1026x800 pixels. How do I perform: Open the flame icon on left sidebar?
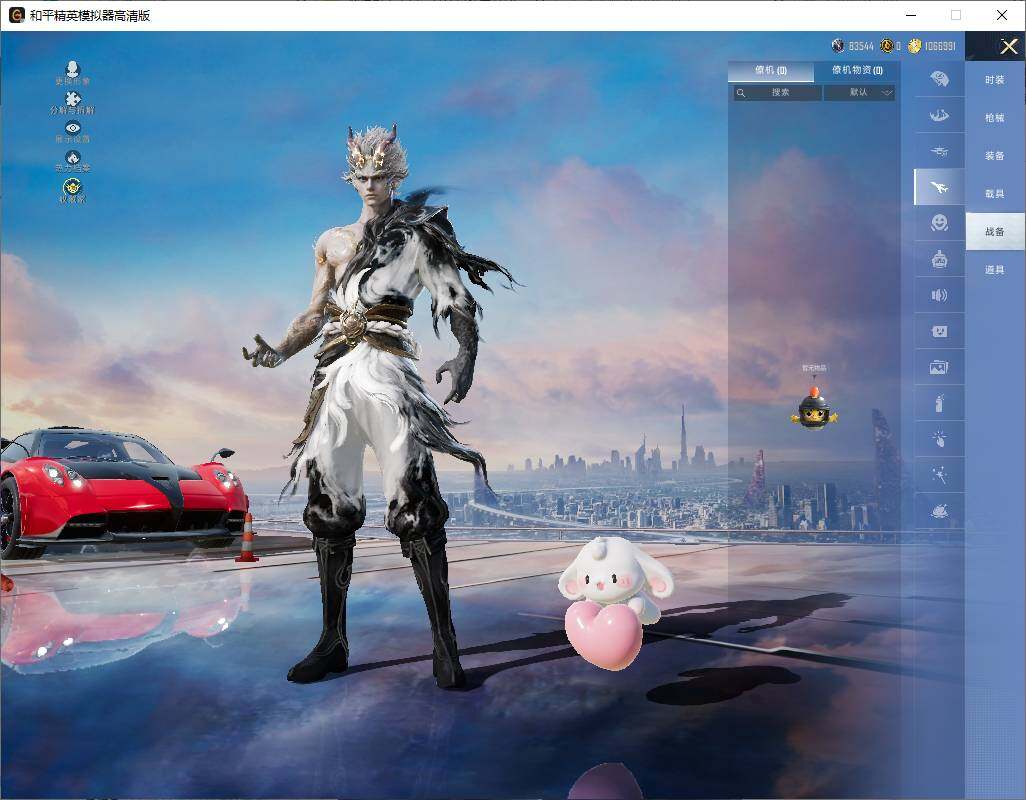pos(73,161)
